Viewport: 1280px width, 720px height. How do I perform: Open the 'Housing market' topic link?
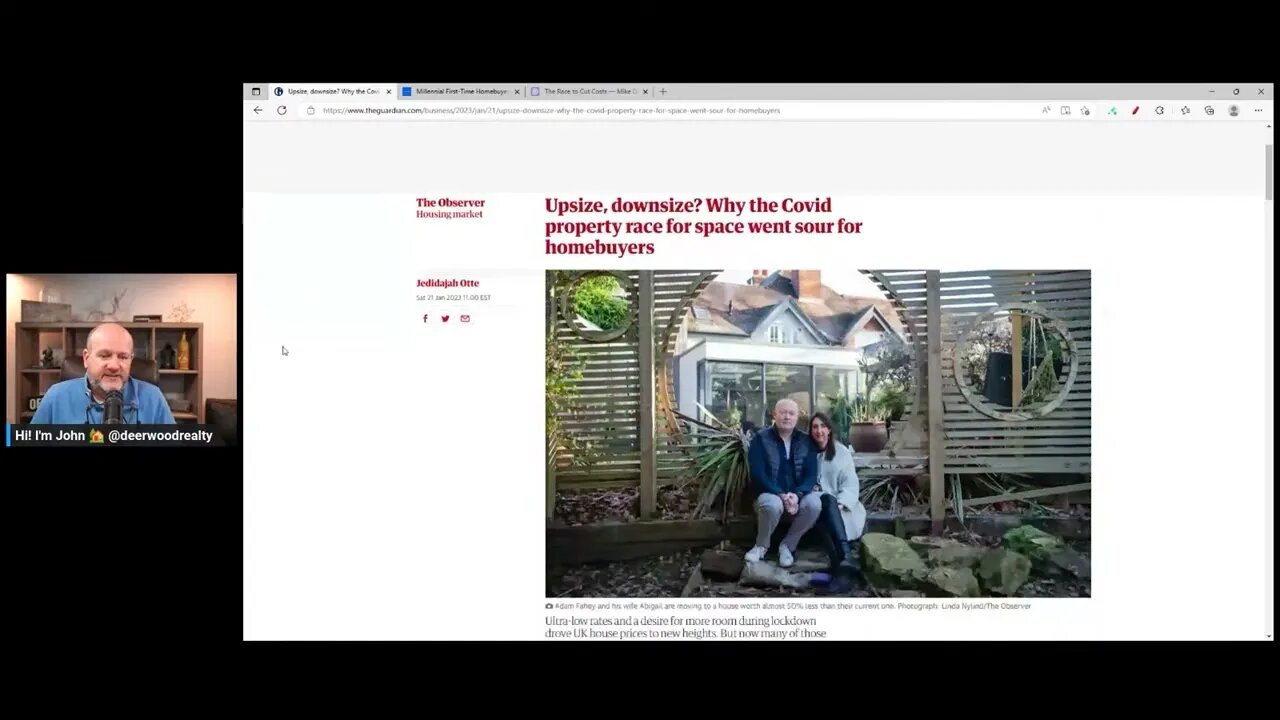tap(449, 214)
